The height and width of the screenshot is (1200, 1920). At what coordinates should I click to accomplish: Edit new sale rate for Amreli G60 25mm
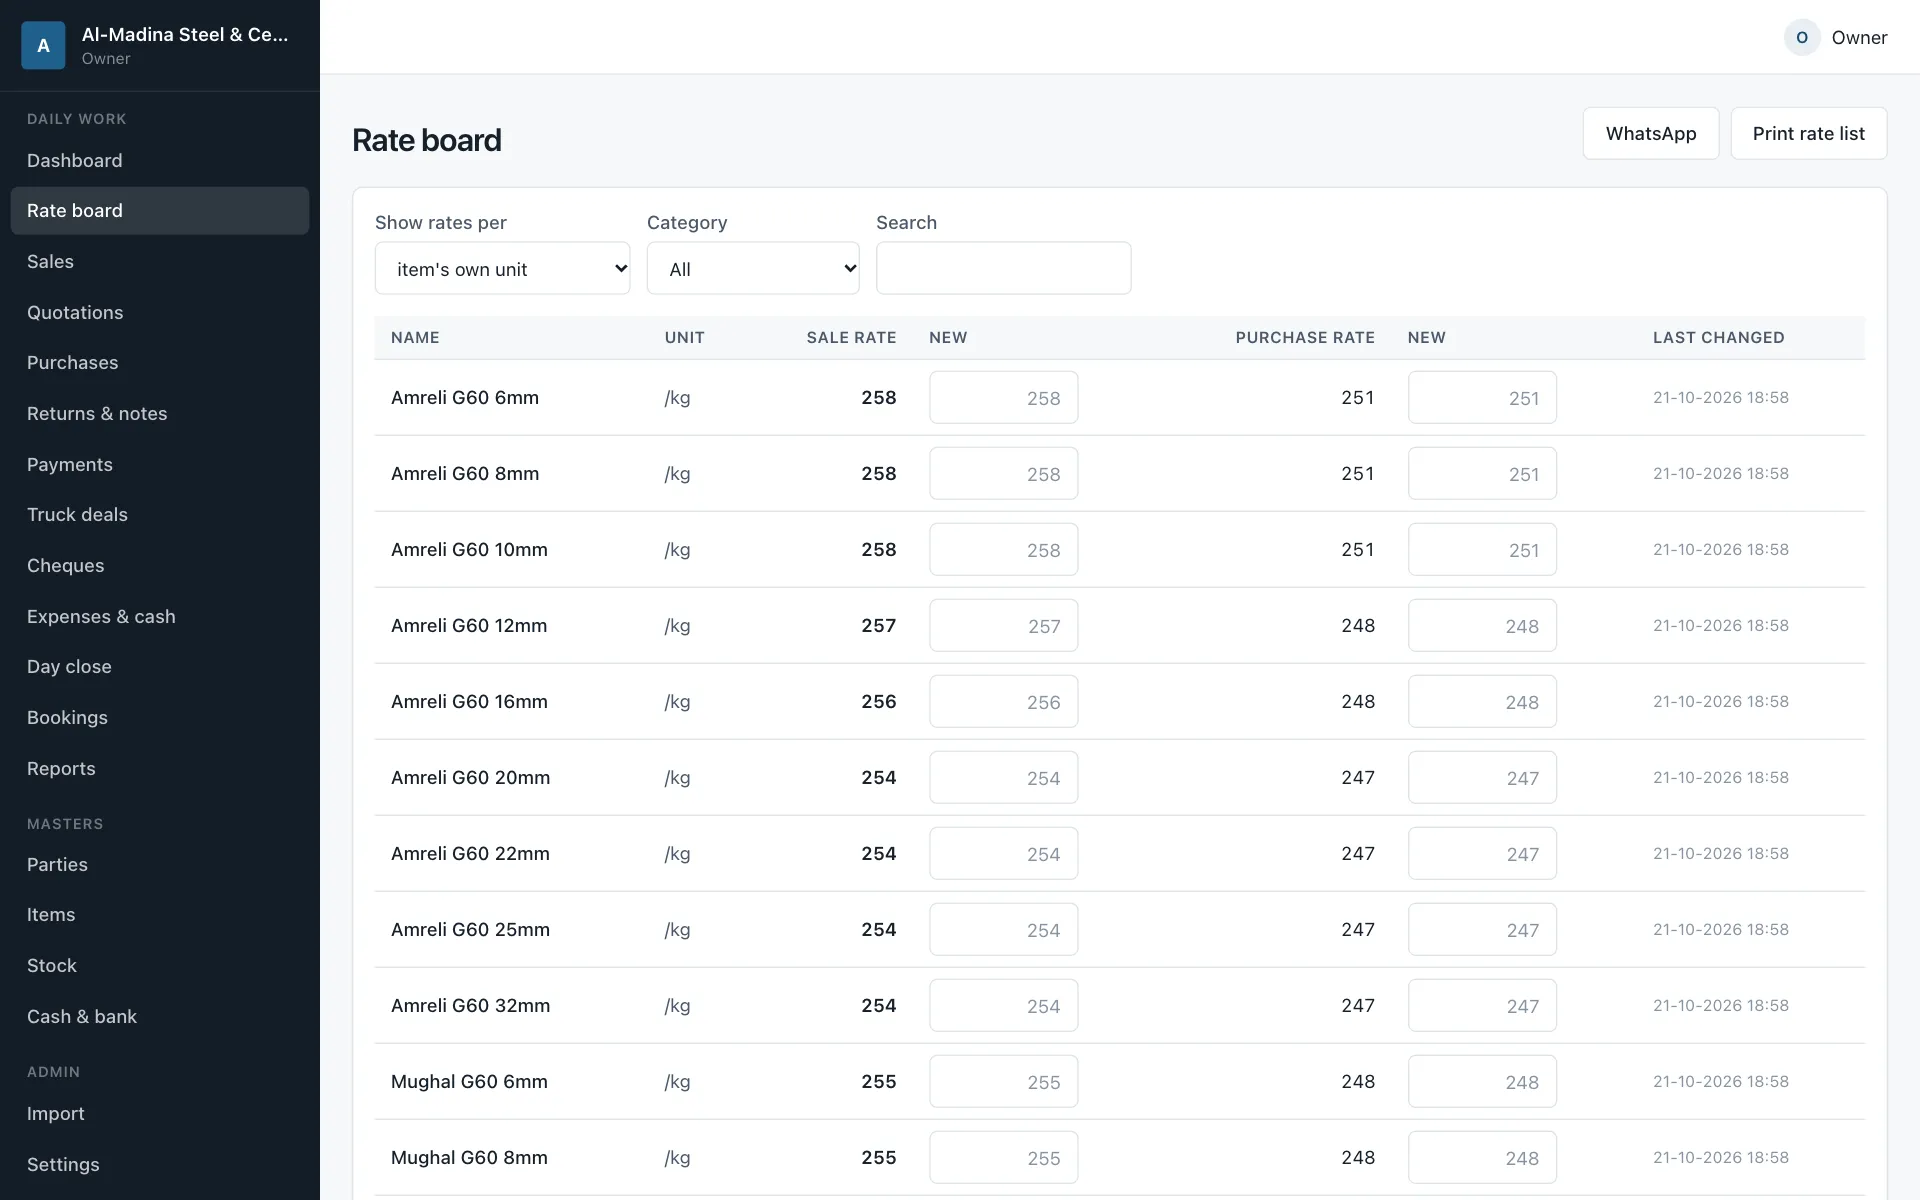(x=1004, y=929)
